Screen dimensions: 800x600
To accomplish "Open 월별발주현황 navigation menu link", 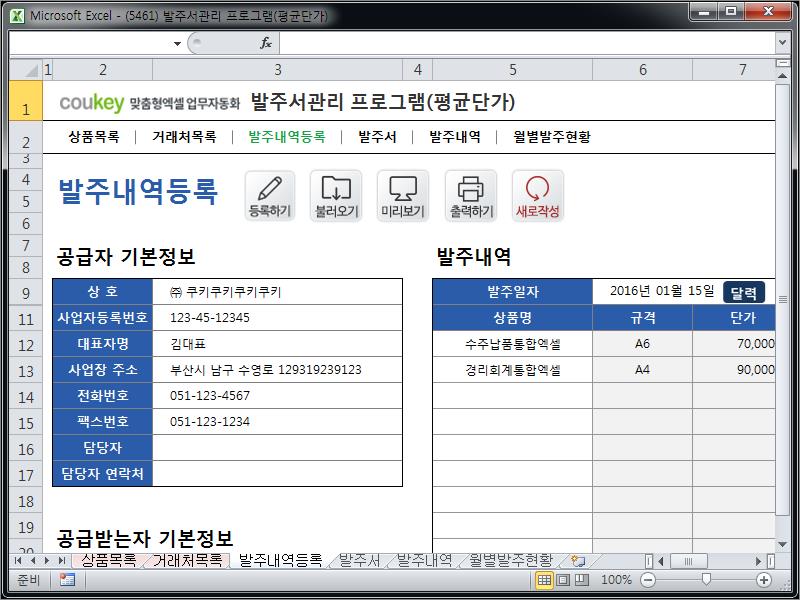I will 552,137.
